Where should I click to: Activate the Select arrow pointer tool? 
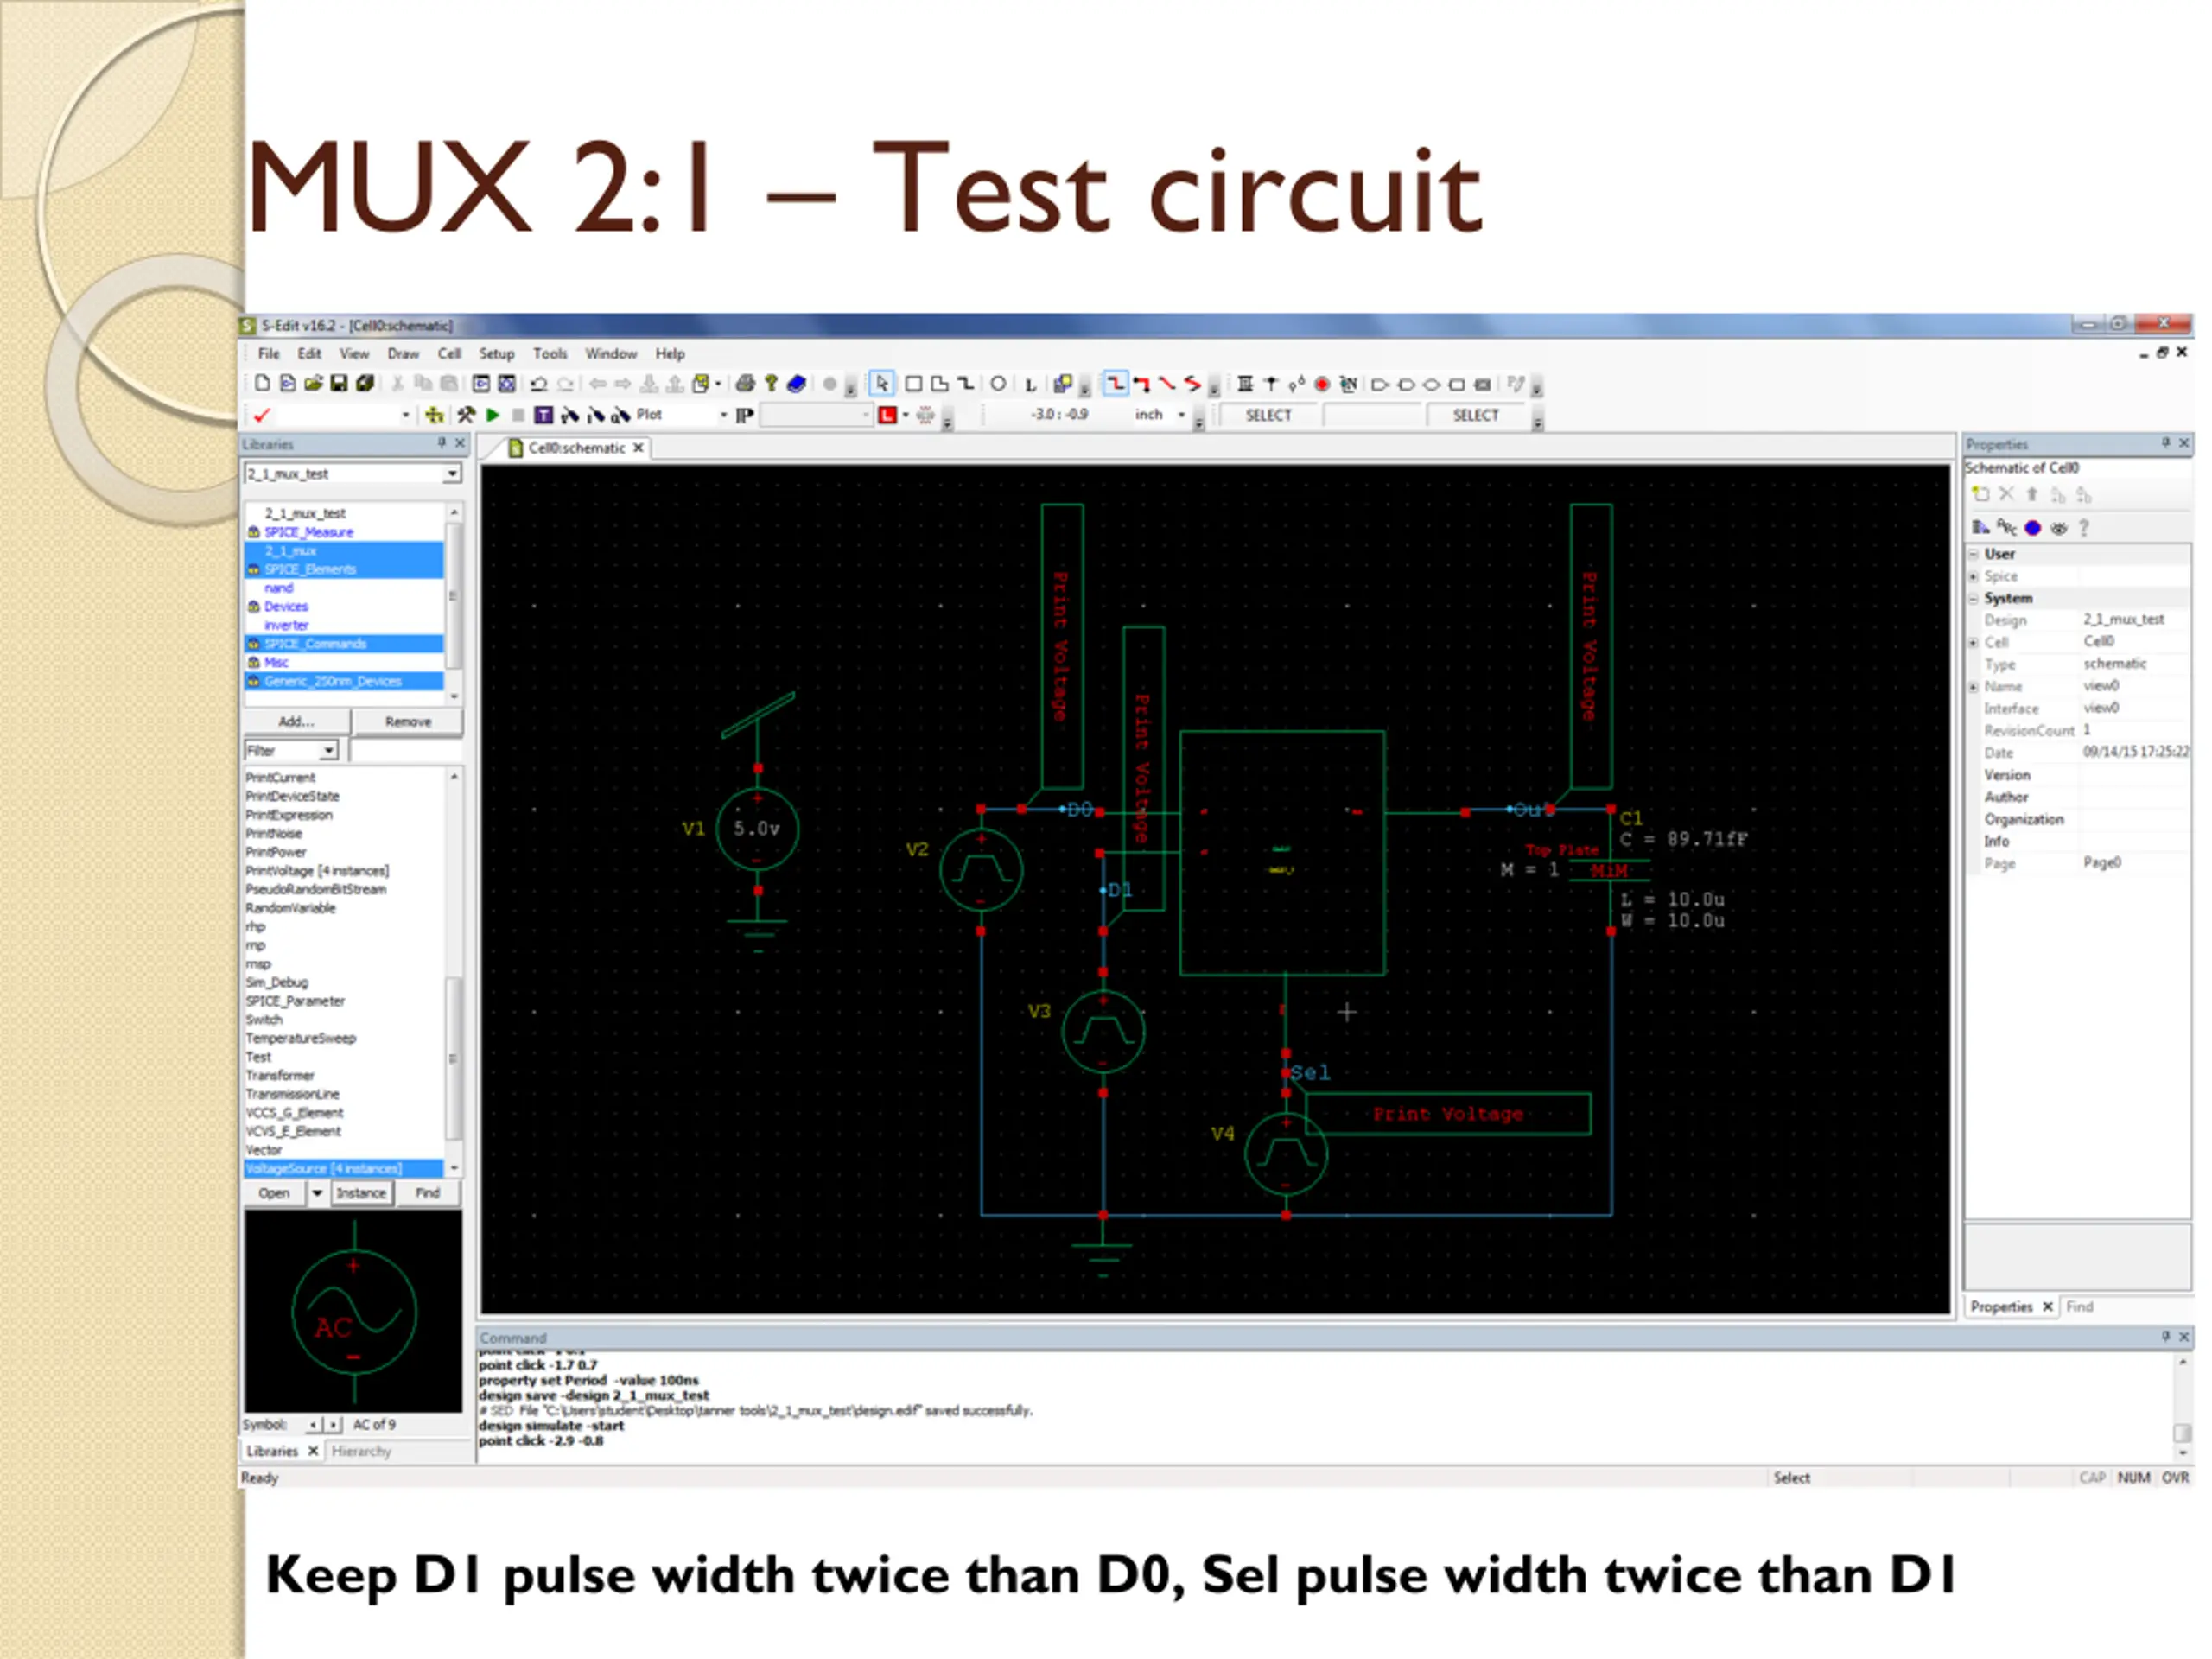pos(881,384)
